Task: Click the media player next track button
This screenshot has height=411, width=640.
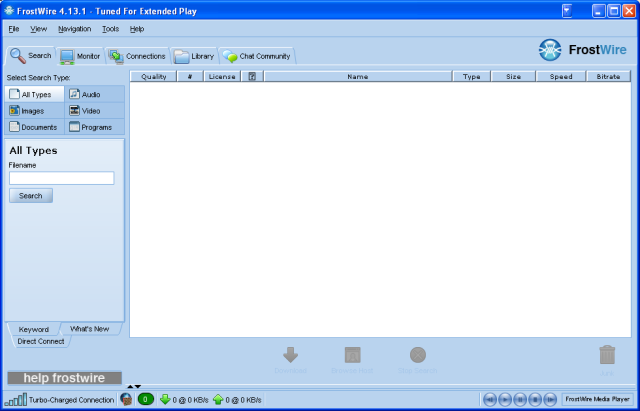Action: (x=550, y=399)
